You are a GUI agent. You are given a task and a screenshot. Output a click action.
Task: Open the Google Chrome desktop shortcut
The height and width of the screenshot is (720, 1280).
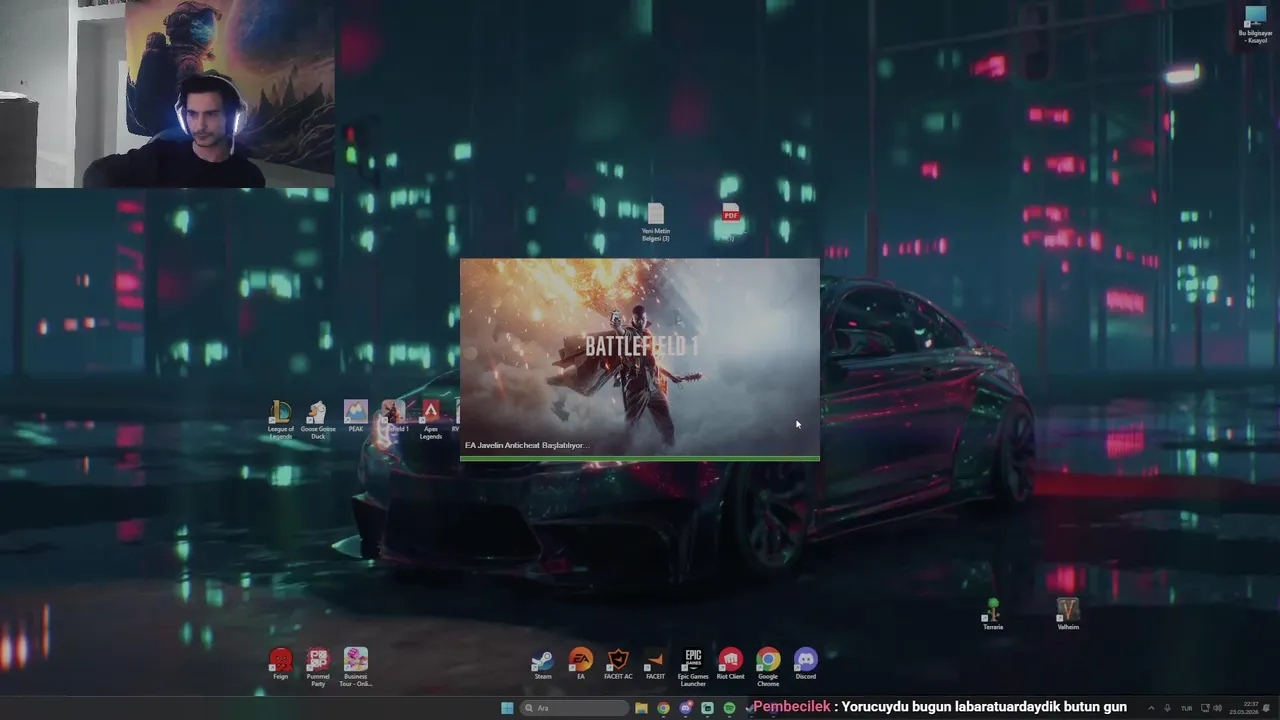768,667
